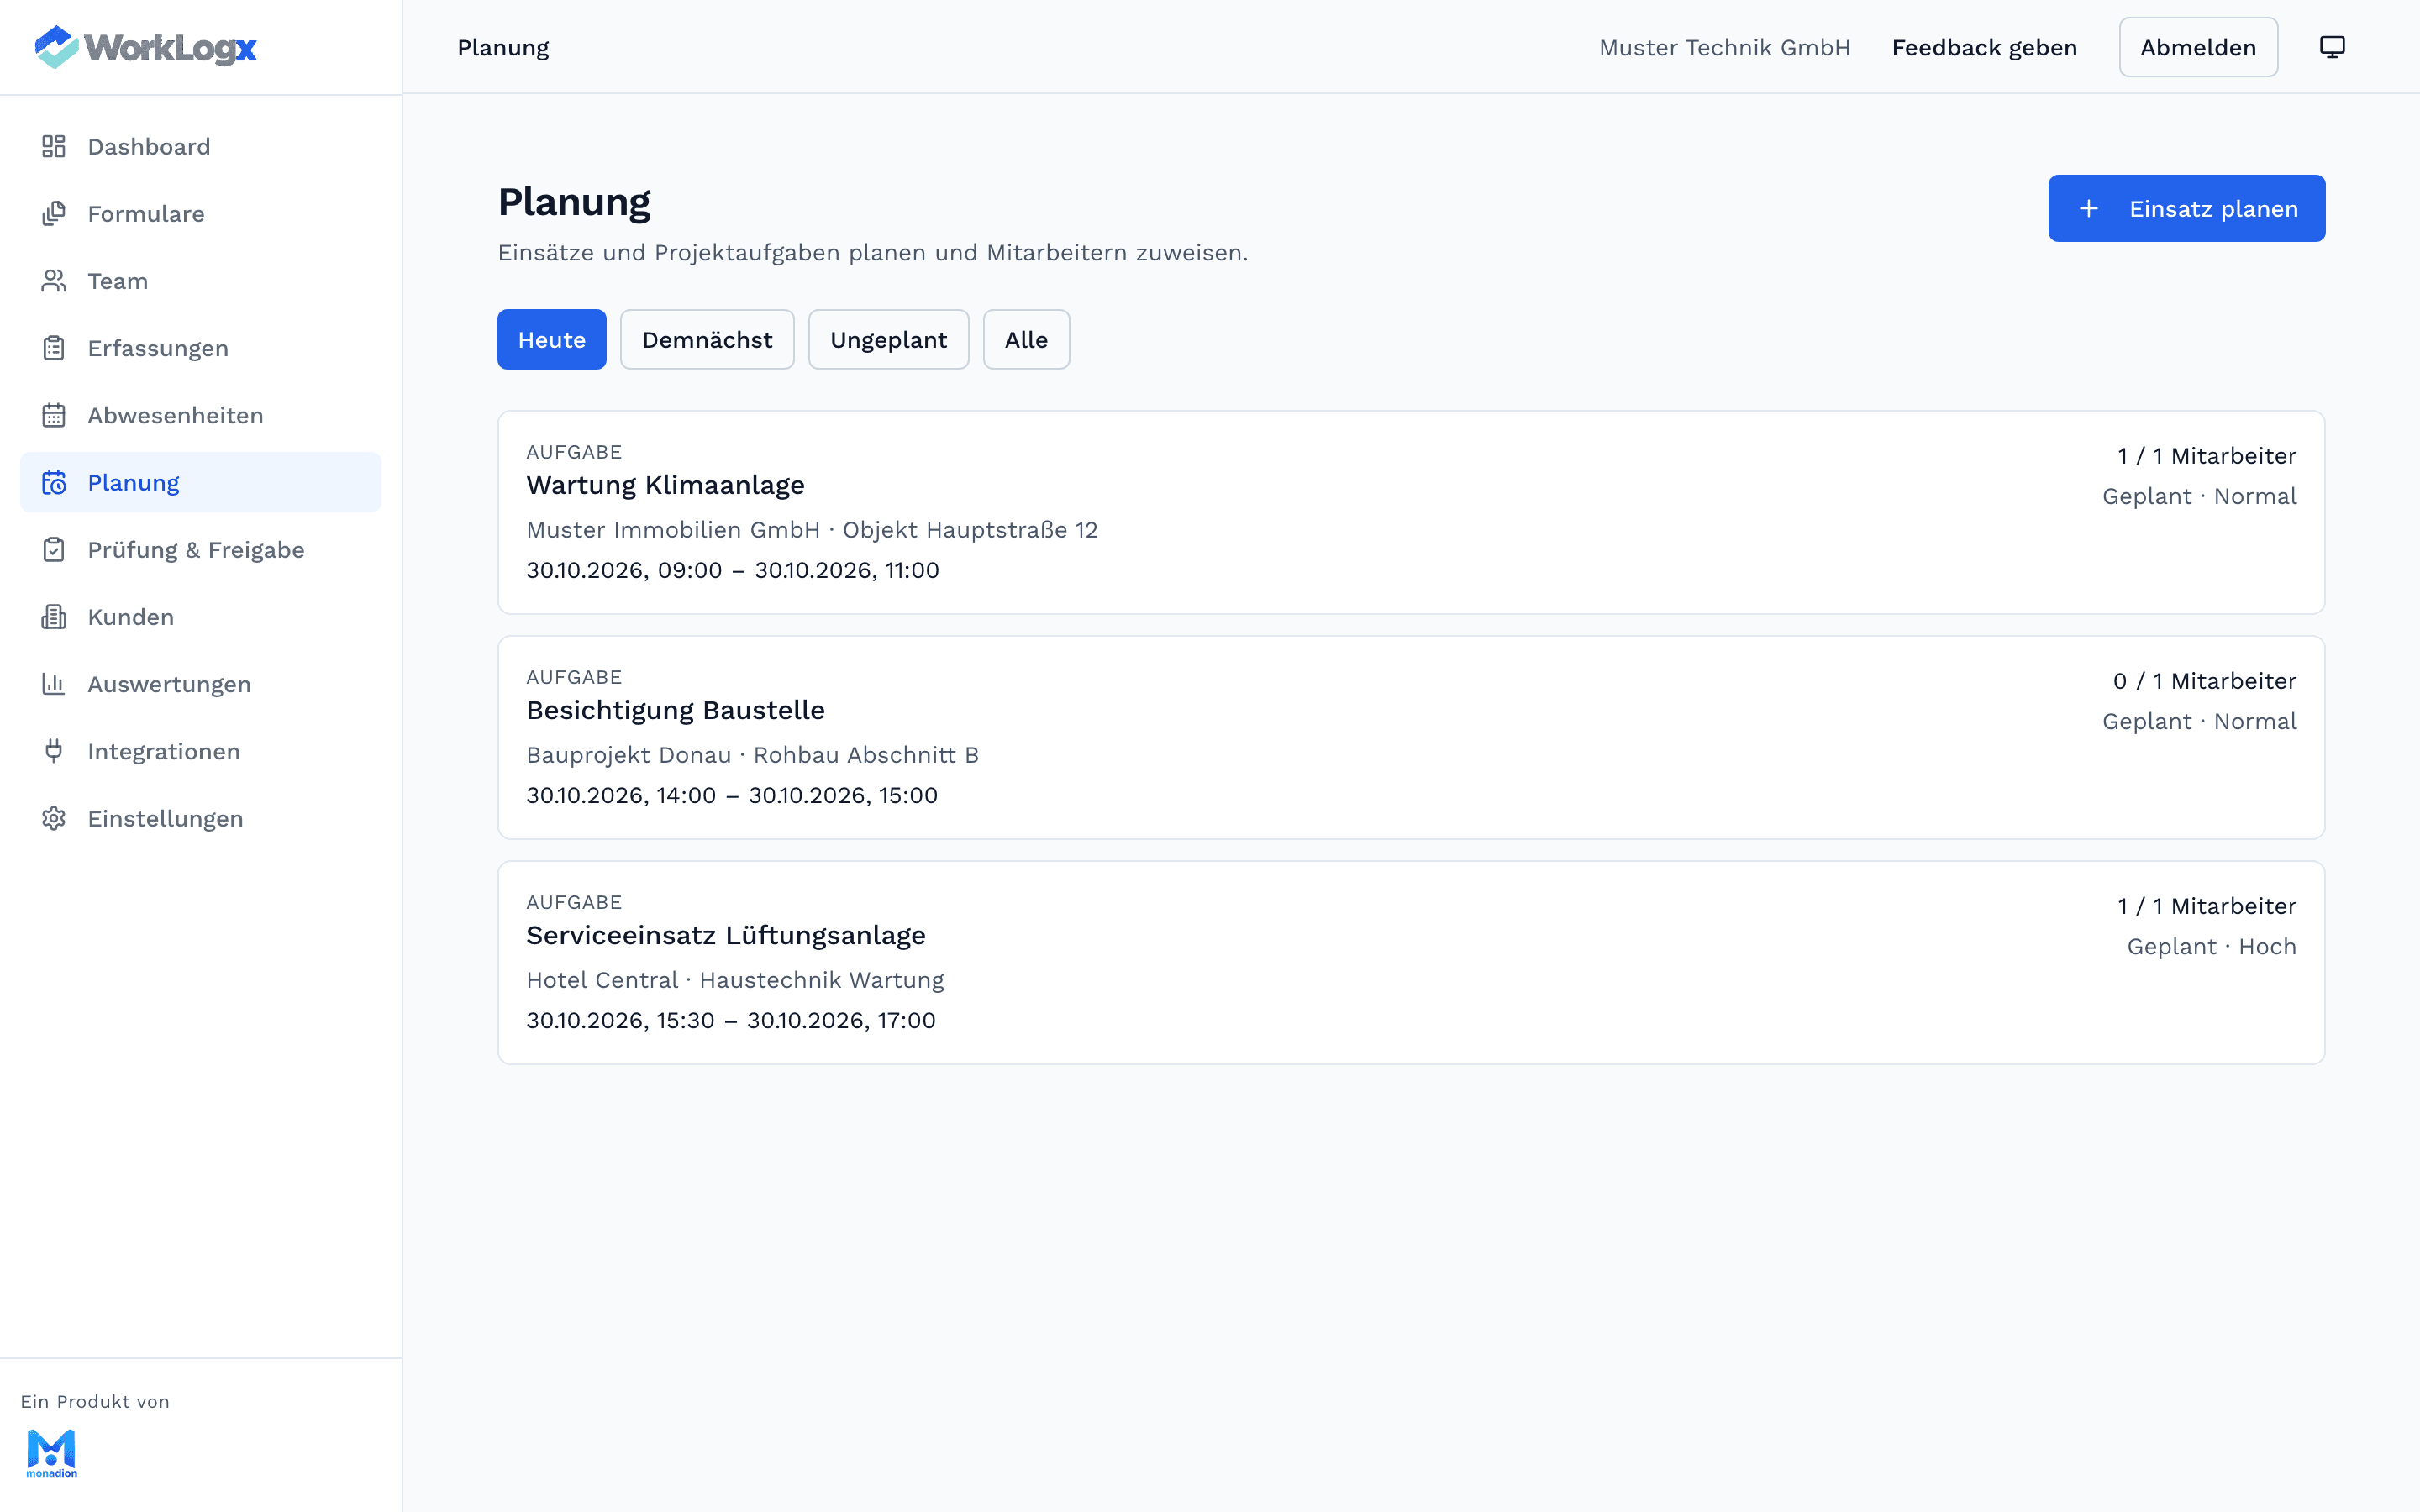Click the WorkLogx logo

tap(146, 47)
